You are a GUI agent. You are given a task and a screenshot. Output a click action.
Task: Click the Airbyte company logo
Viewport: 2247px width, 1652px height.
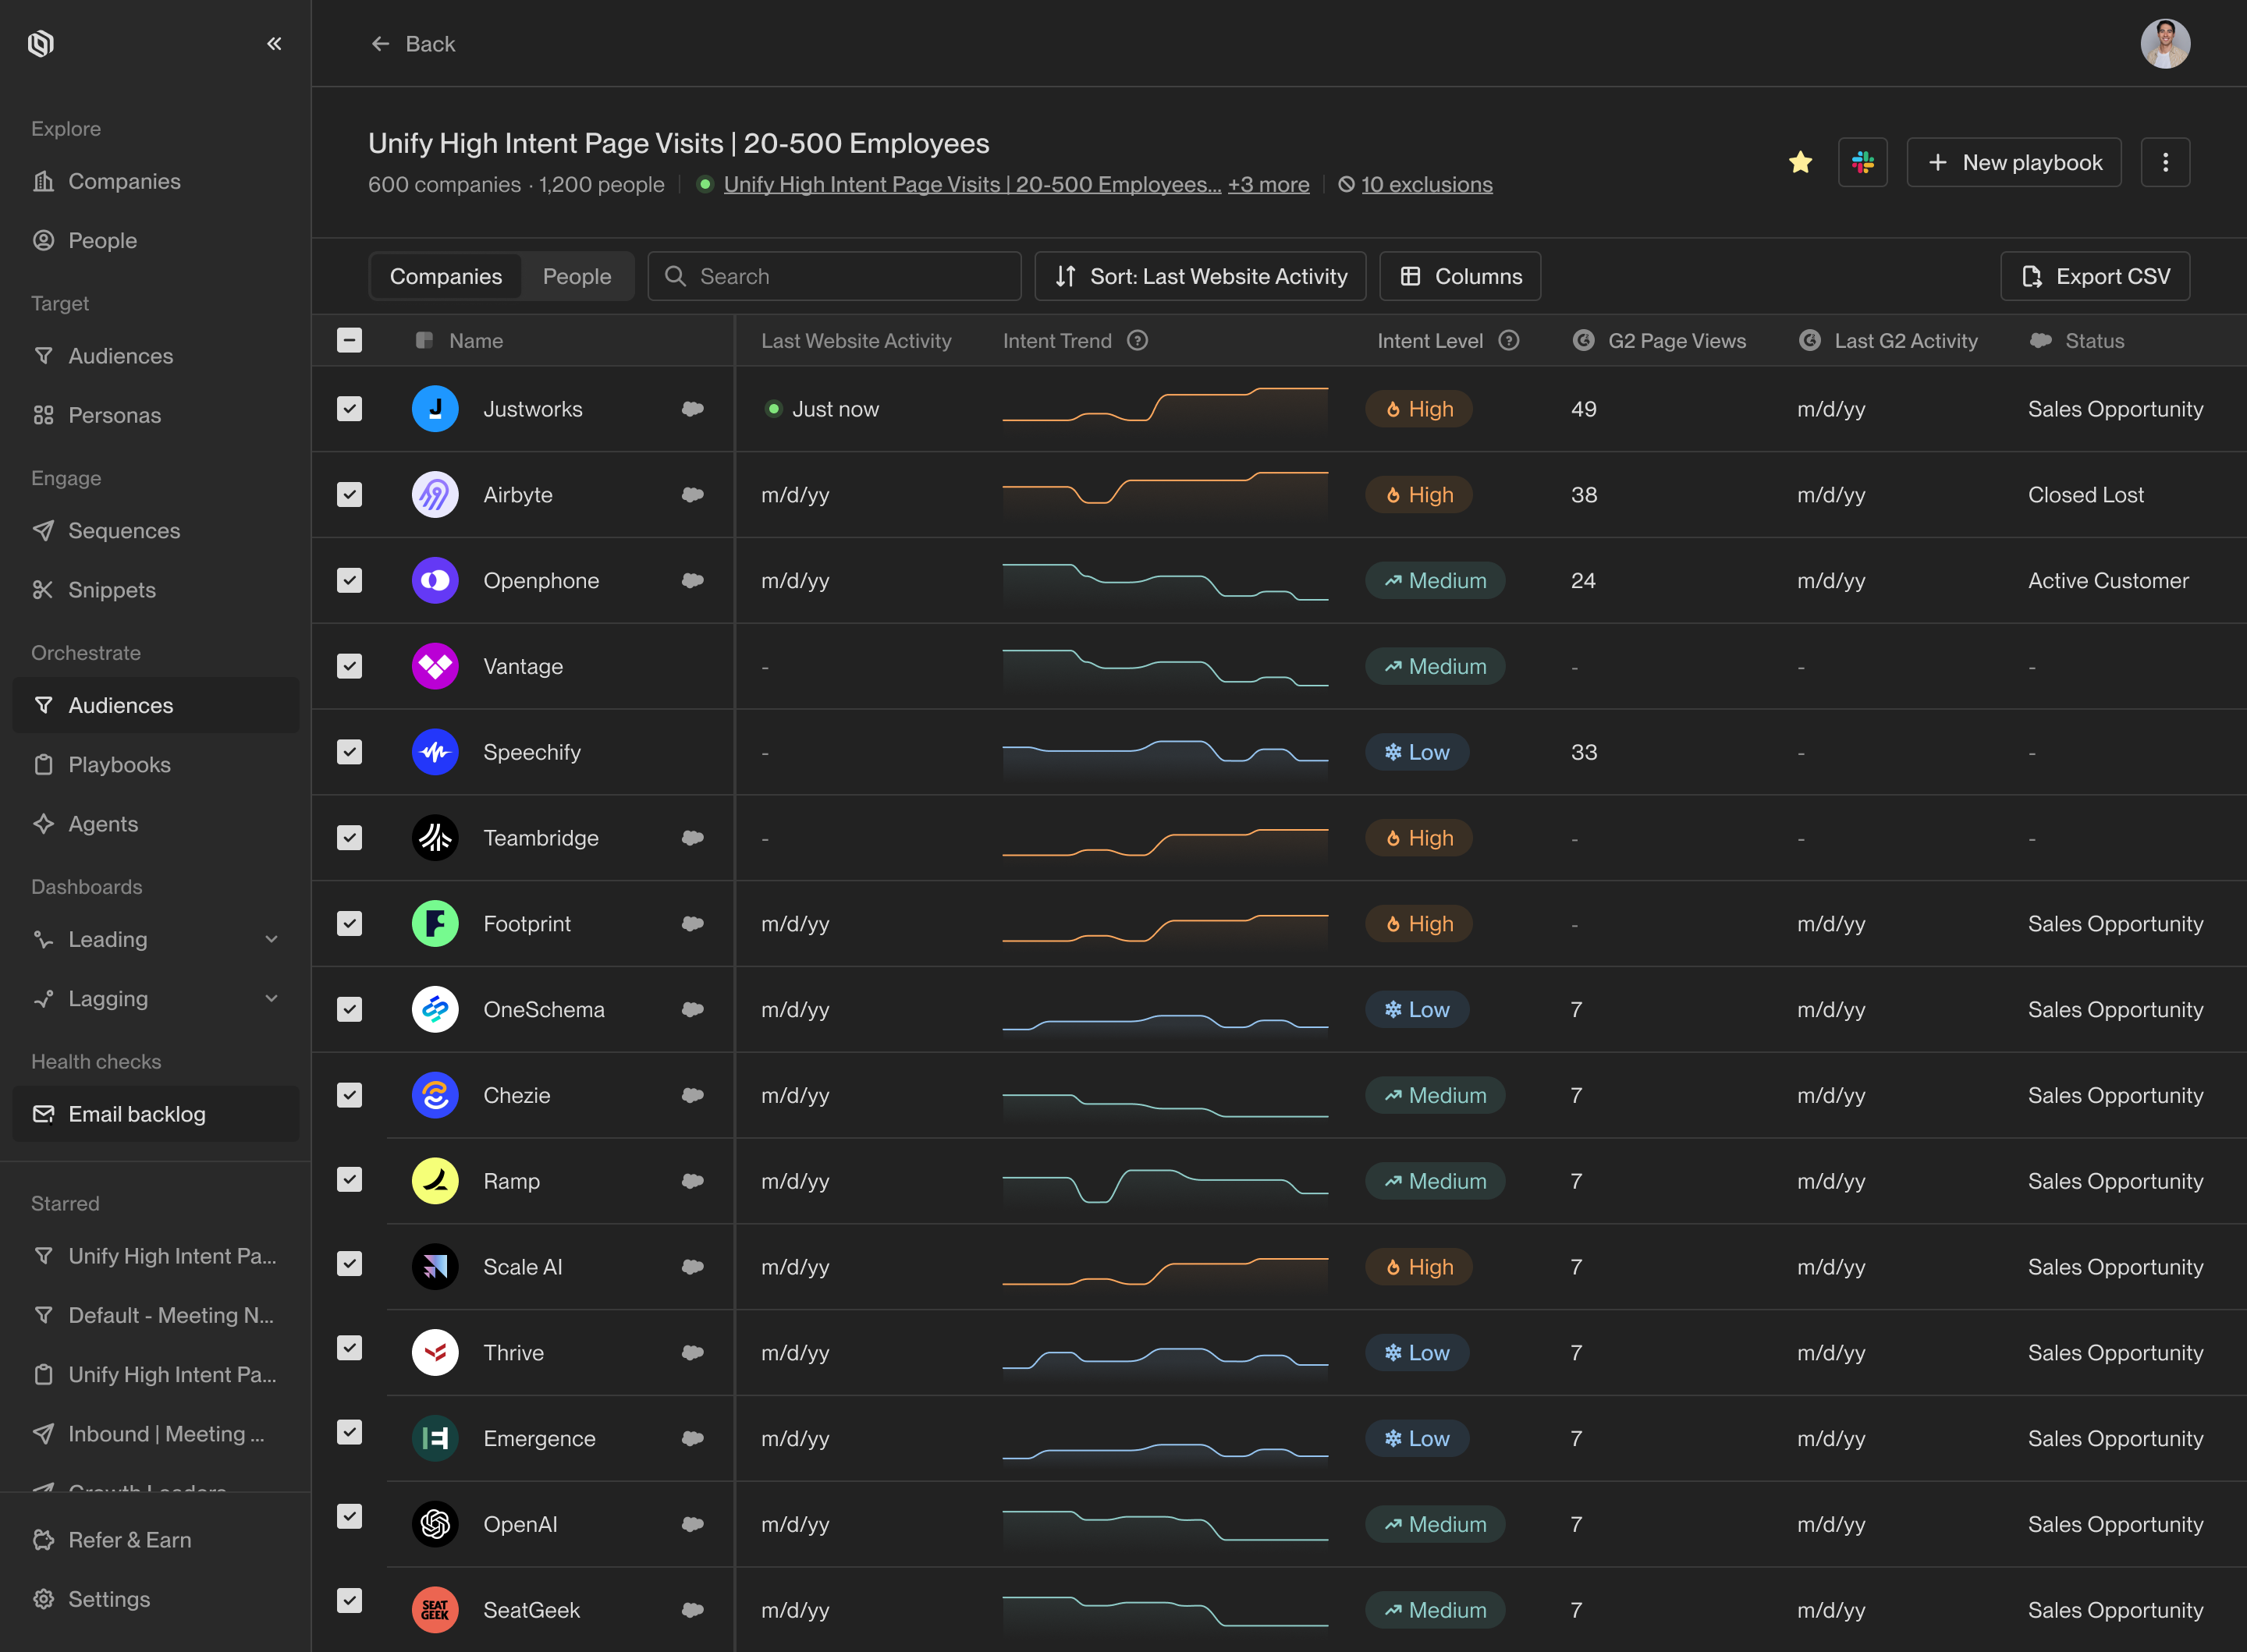[435, 495]
